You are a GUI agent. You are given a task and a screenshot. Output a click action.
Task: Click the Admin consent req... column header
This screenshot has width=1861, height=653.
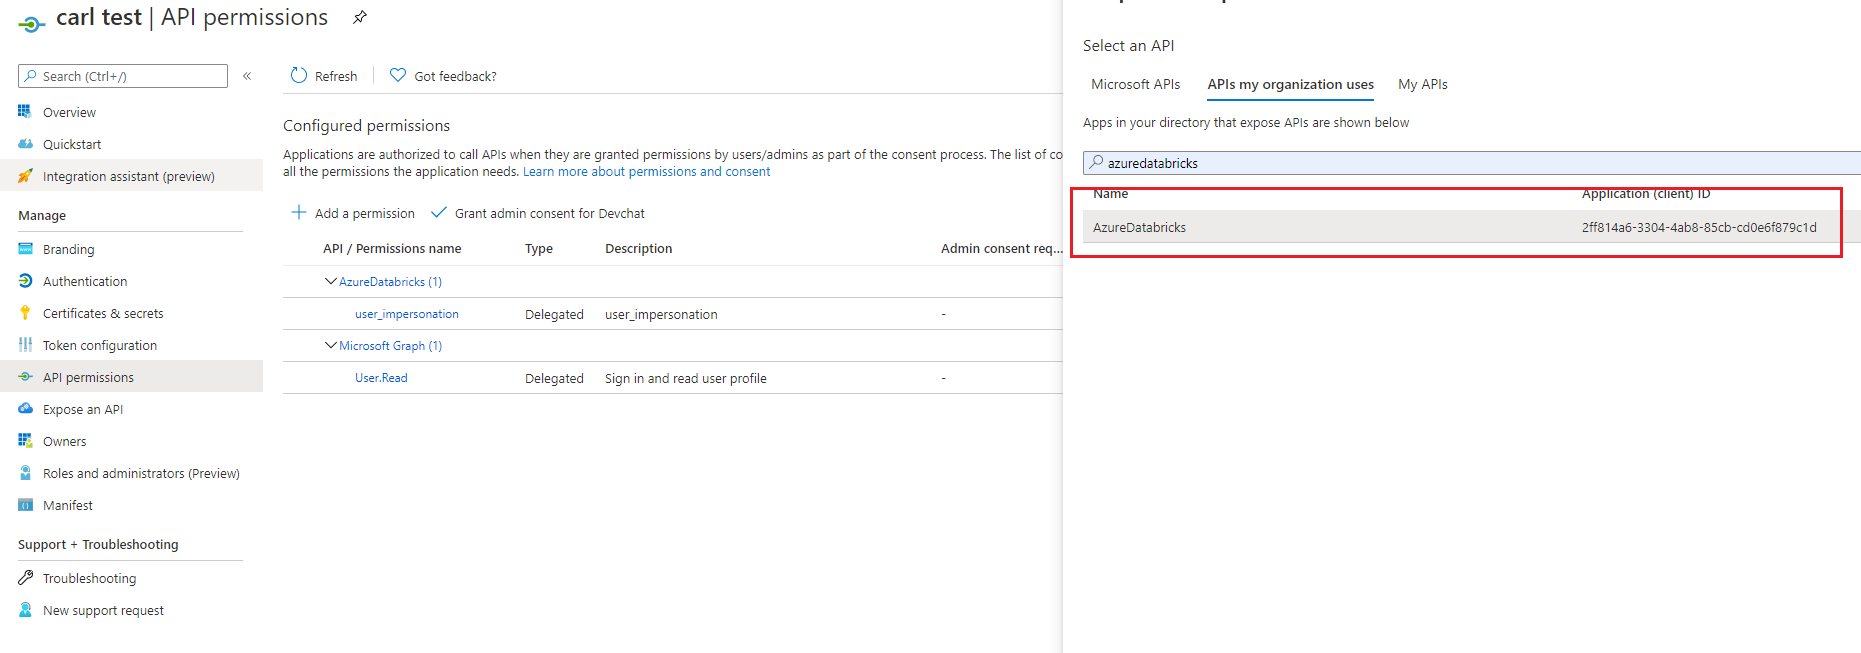pos(1001,249)
